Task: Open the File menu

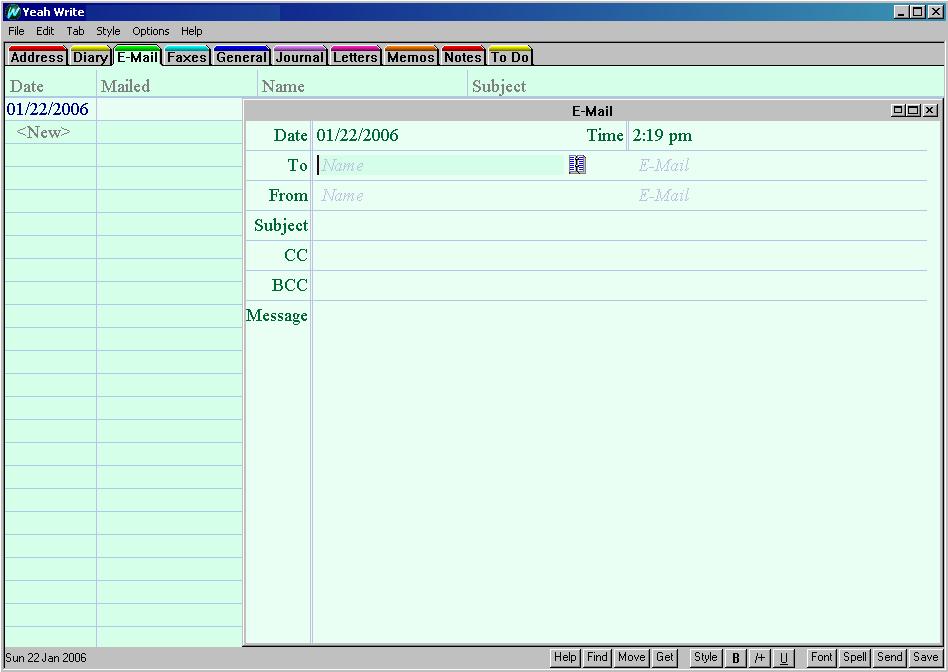Action: (16, 31)
